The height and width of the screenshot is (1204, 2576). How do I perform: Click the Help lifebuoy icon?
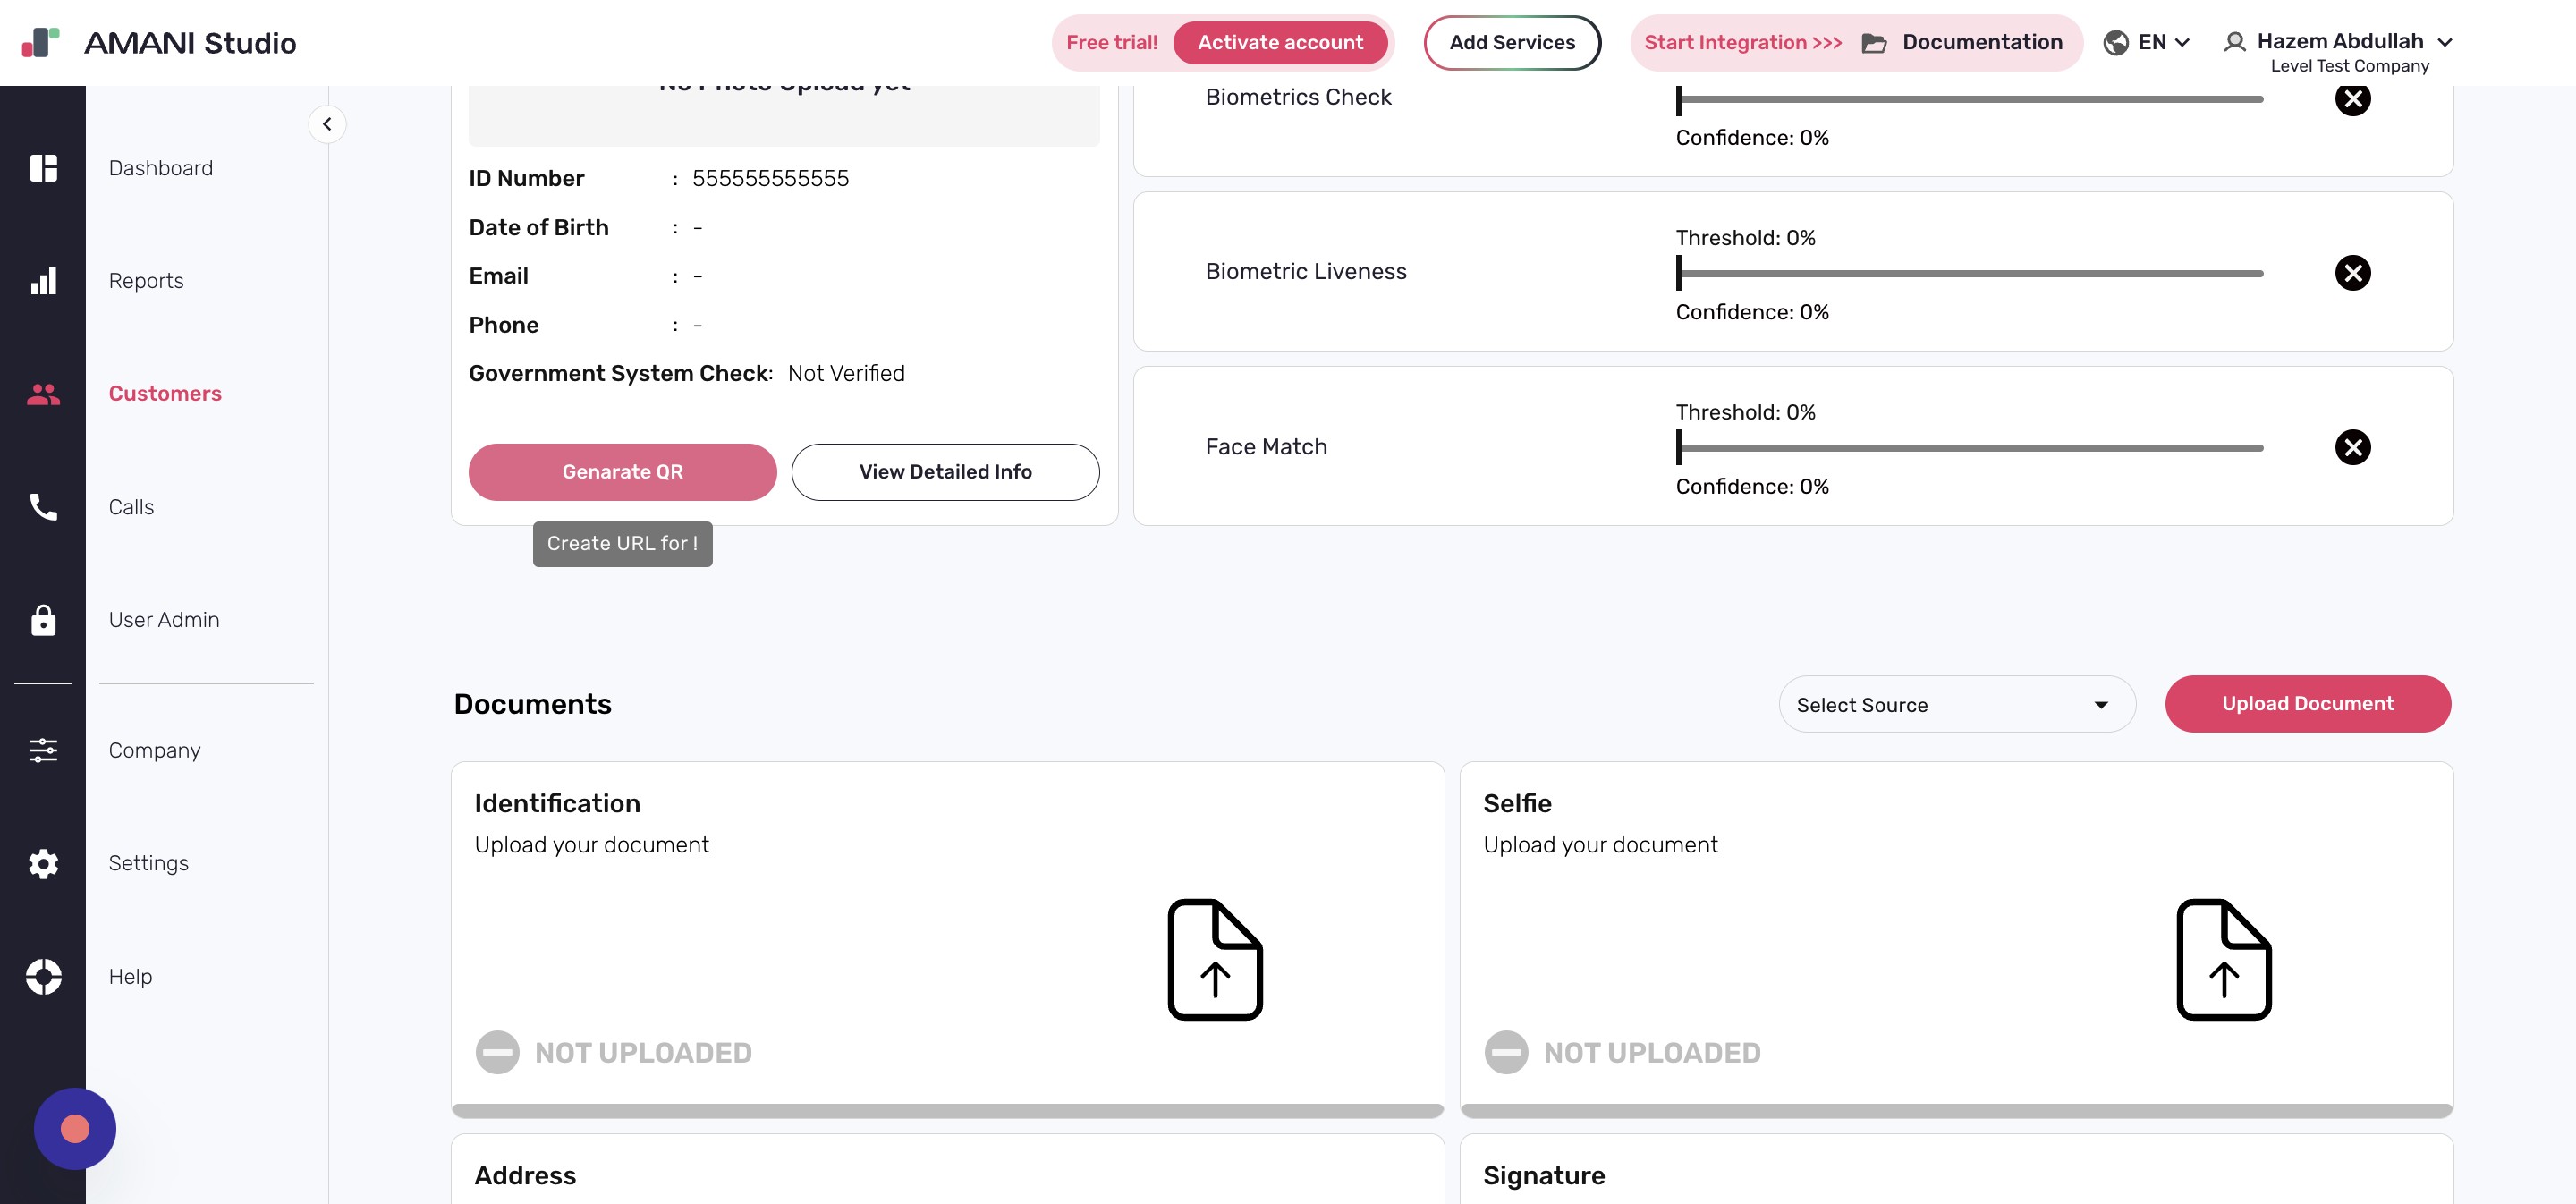coord(43,976)
